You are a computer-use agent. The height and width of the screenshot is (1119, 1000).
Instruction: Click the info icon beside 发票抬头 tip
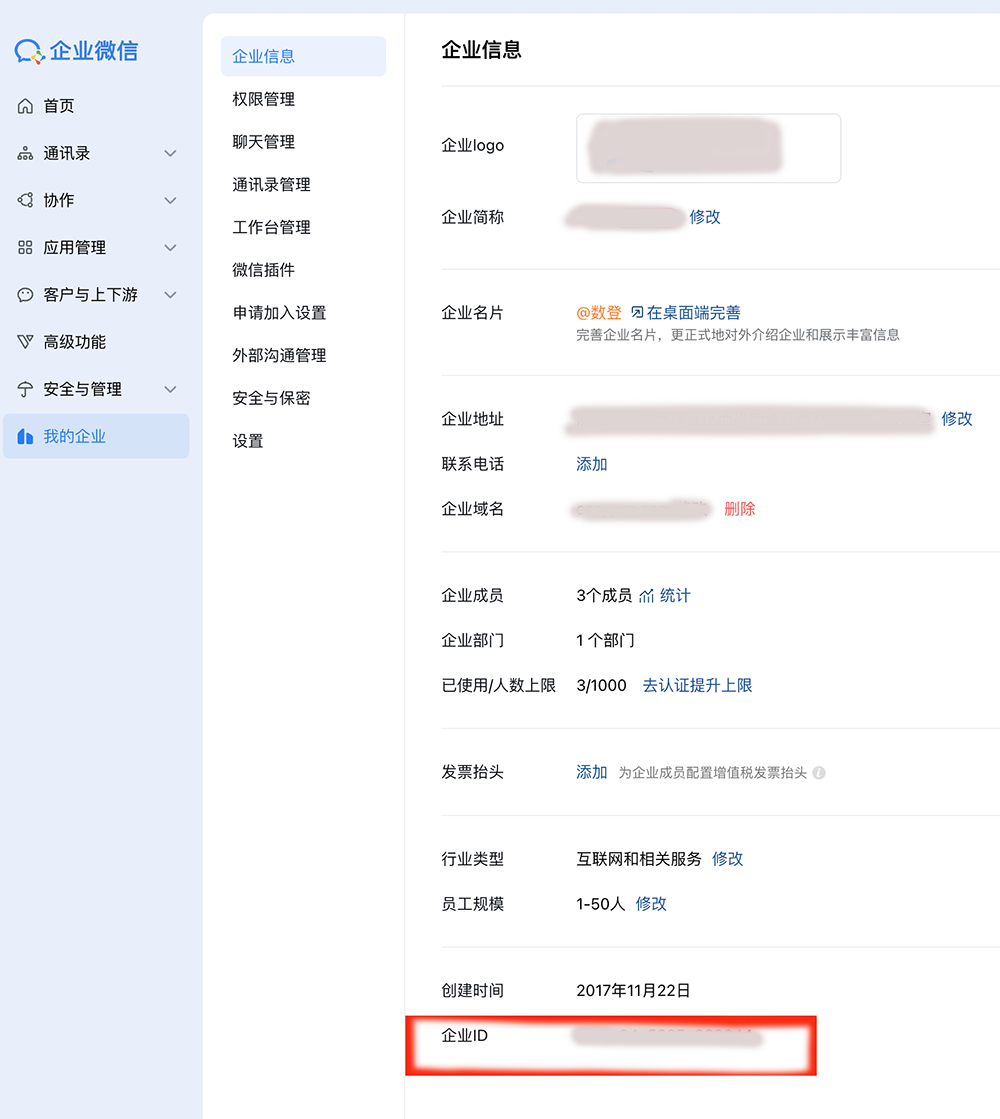click(818, 772)
